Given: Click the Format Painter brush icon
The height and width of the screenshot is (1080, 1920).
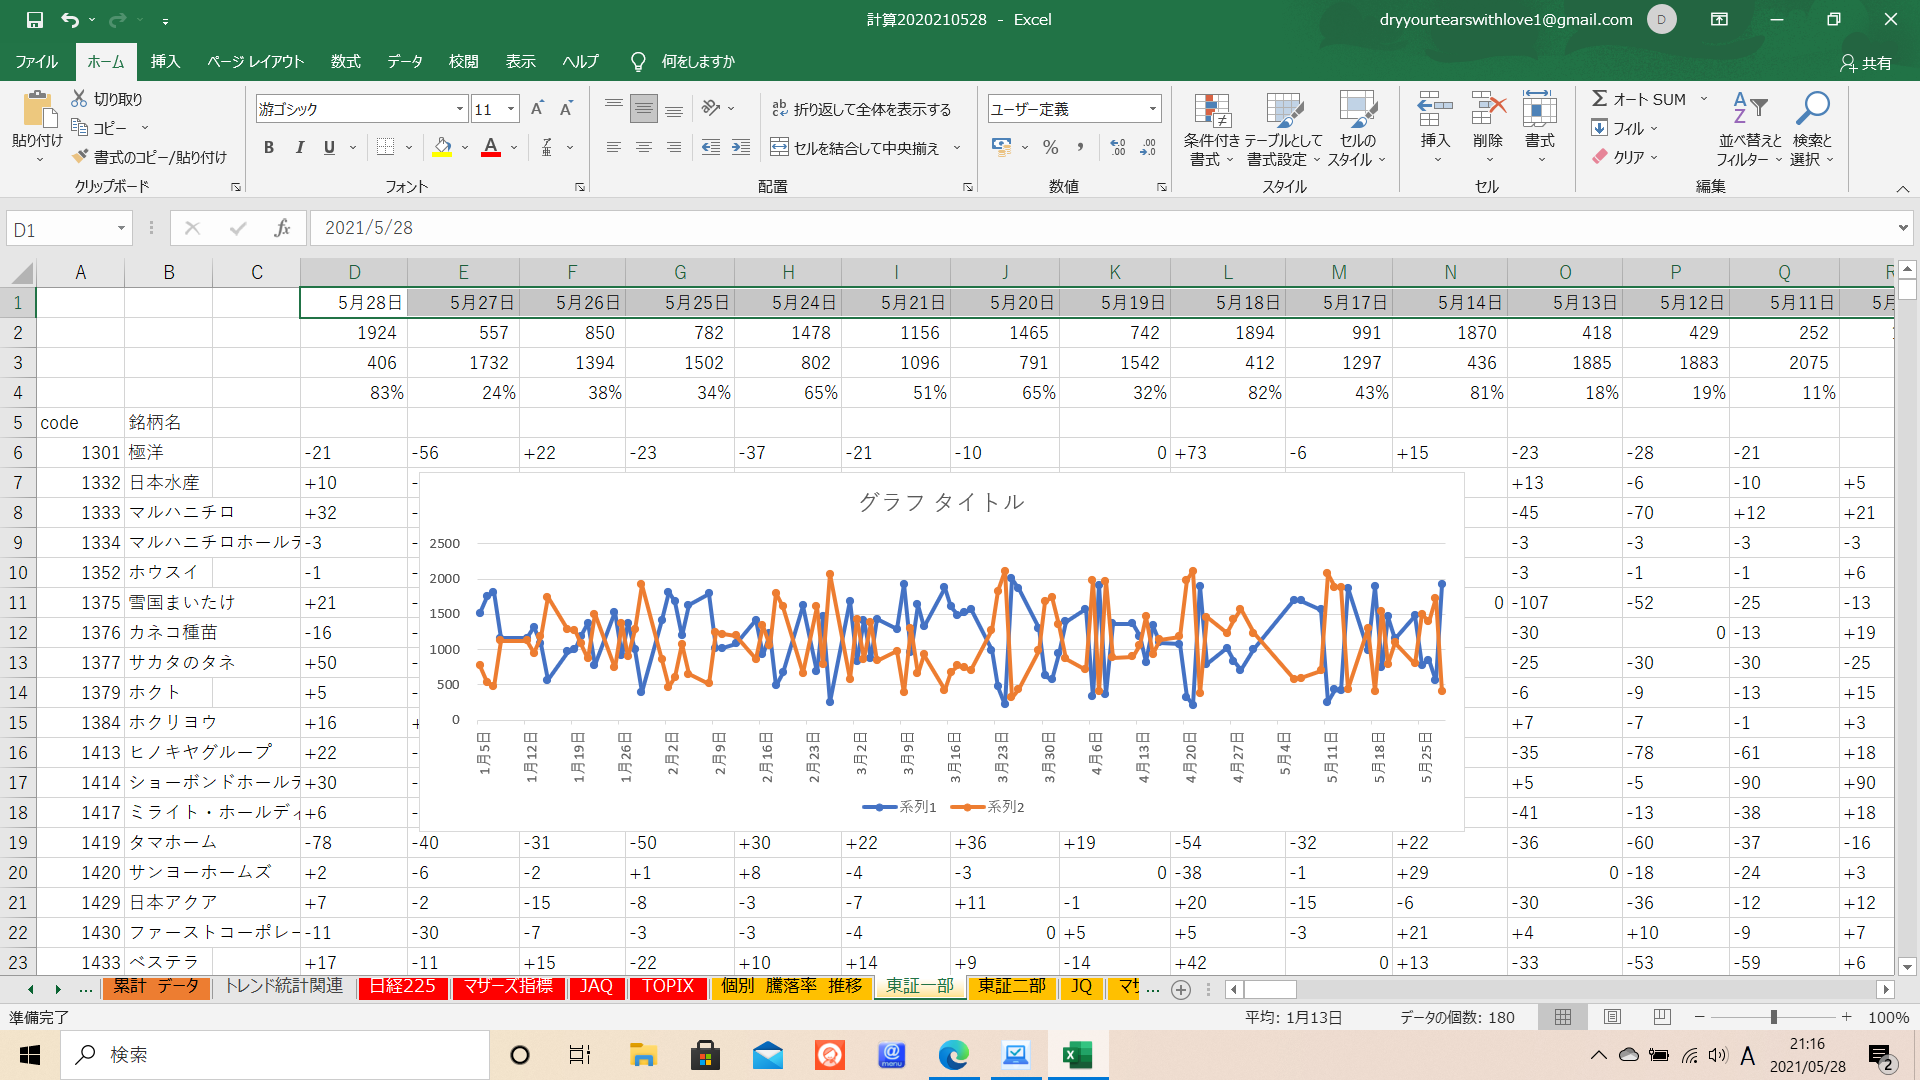Looking at the screenshot, I should coord(81,157).
